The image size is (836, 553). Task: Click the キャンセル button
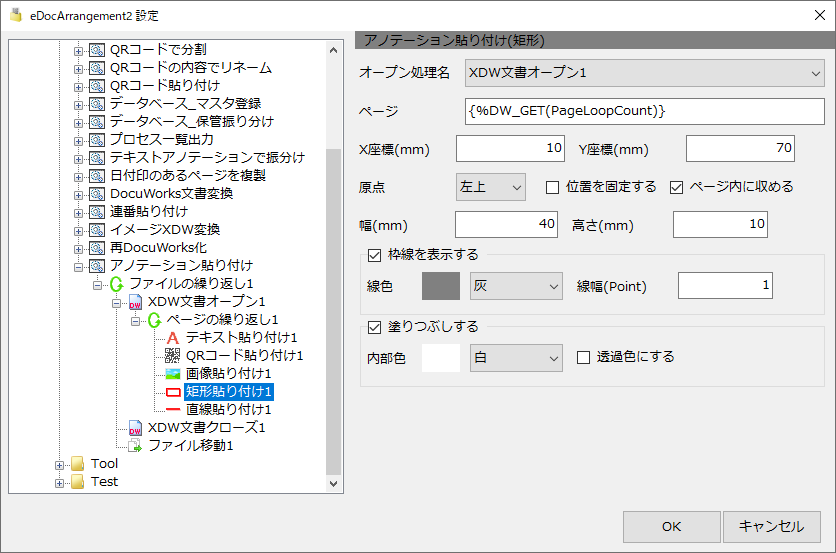click(771, 527)
